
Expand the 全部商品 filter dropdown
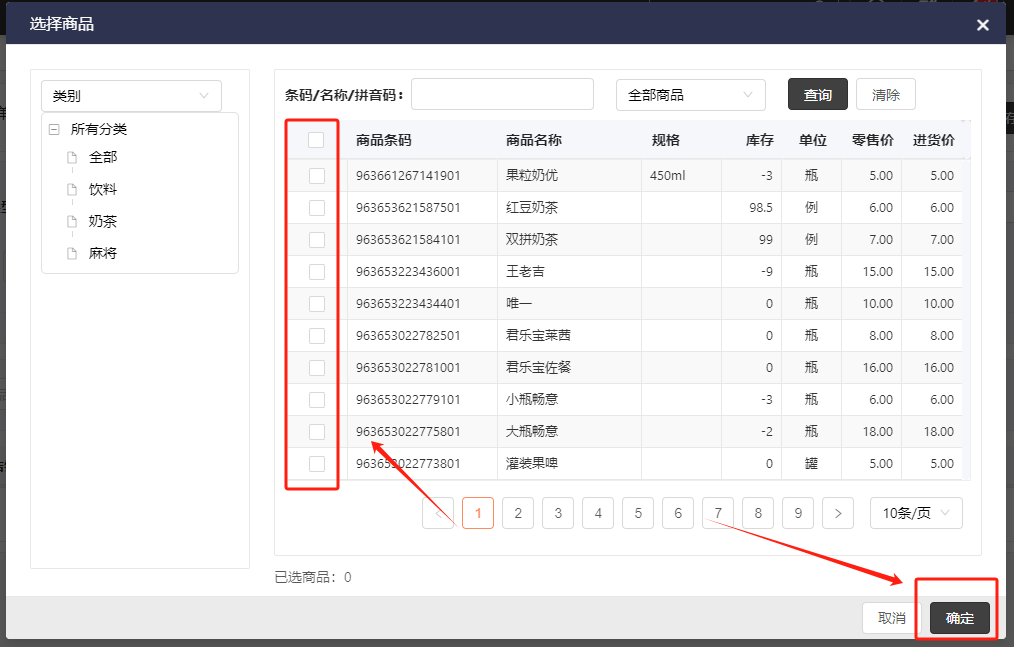coord(690,95)
